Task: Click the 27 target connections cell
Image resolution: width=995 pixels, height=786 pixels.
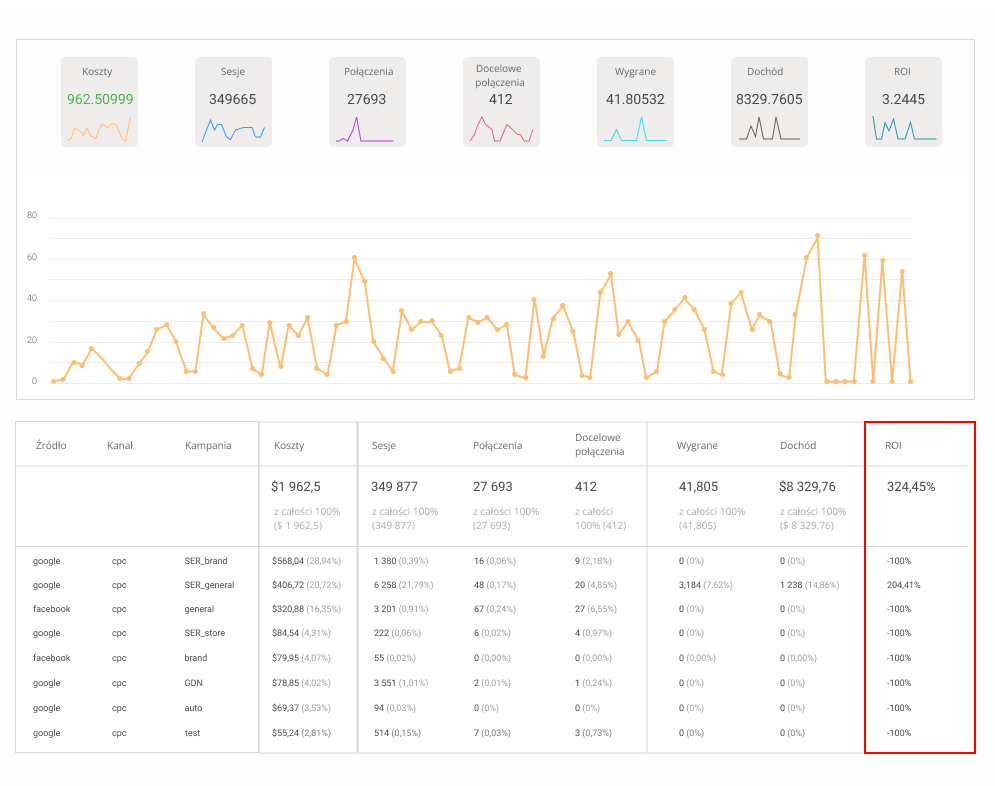Action: click(595, 609)
